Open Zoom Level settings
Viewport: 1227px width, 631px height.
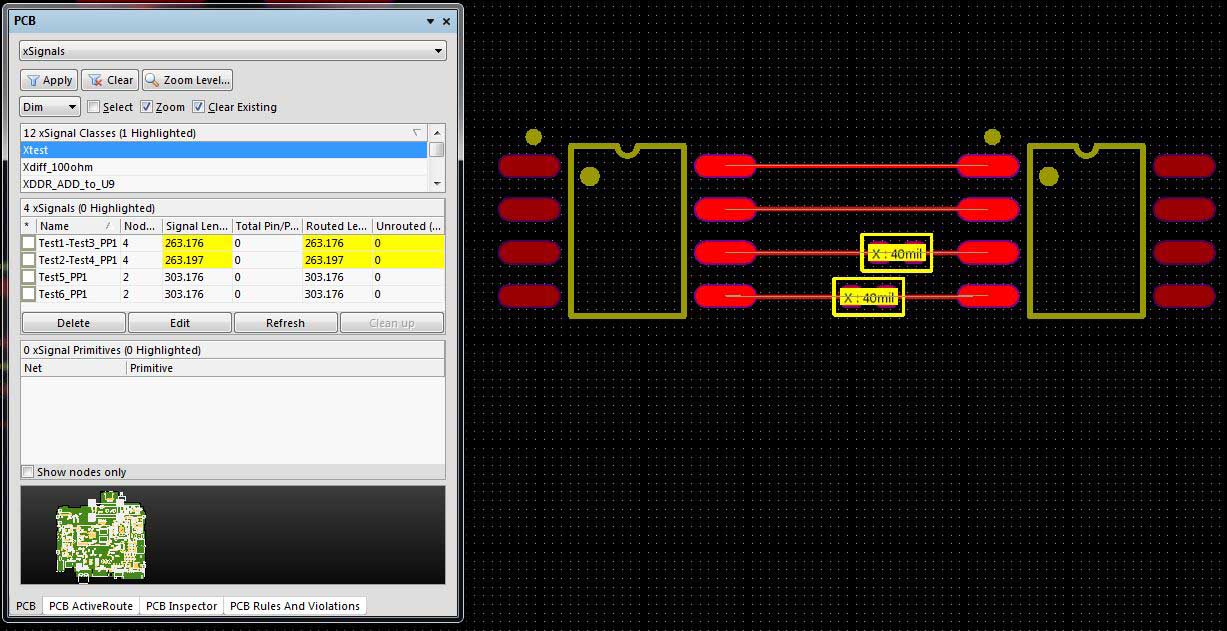[x=188, y=80]
